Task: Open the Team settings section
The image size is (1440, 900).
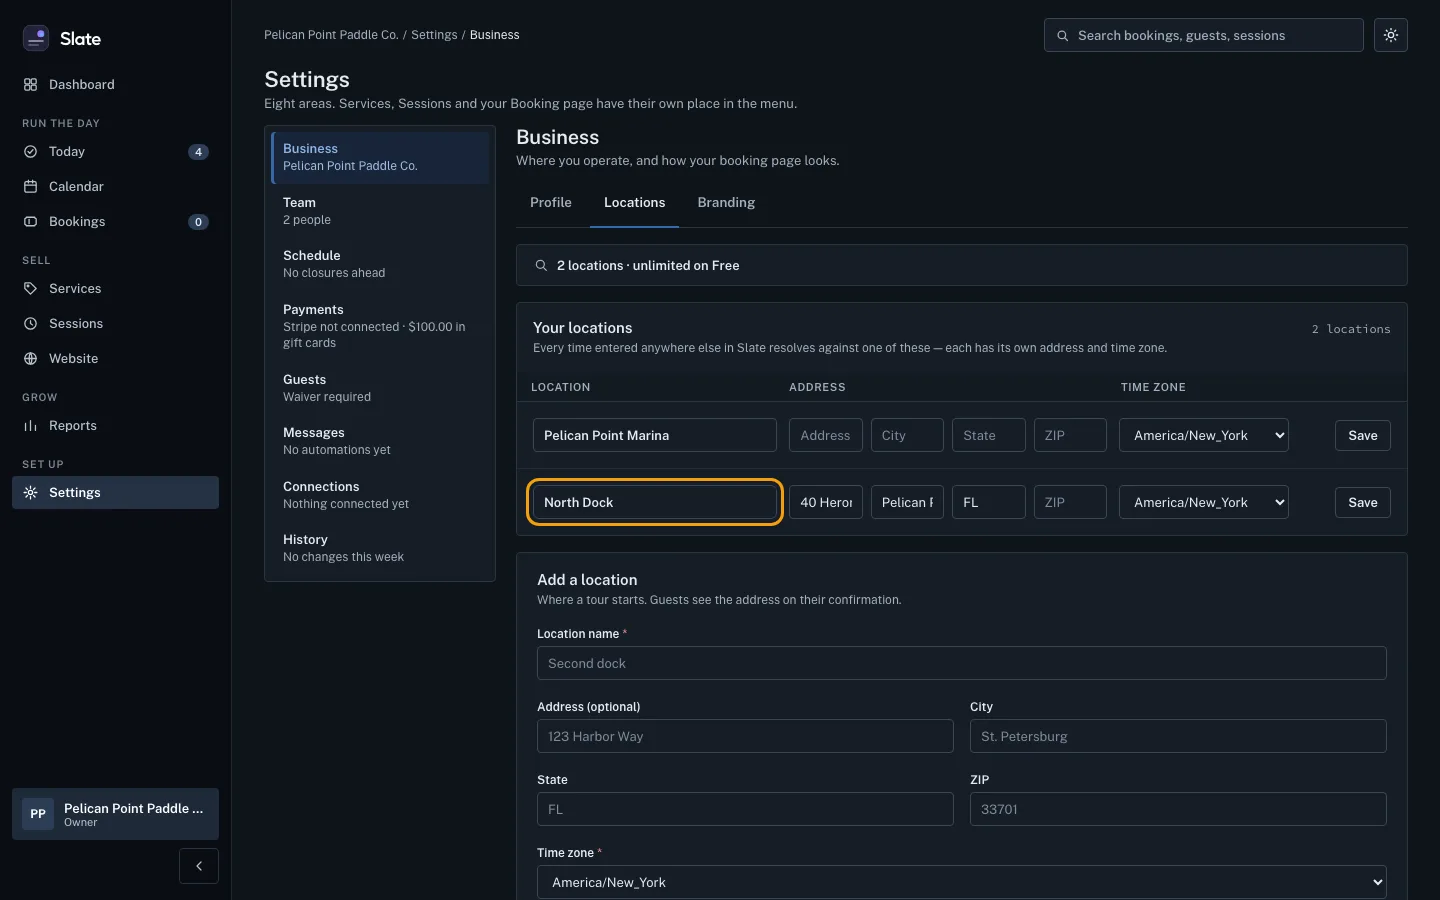Action: (380, 211)
